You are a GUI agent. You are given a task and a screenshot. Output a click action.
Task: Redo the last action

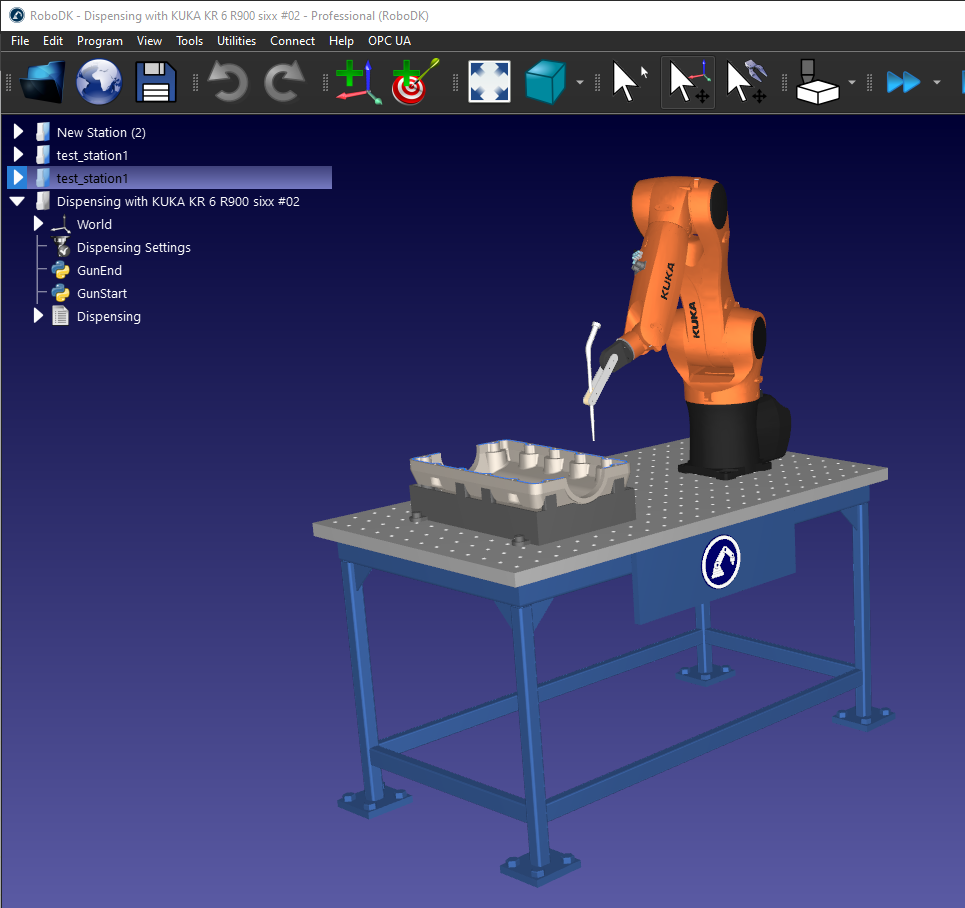(284, 82)
